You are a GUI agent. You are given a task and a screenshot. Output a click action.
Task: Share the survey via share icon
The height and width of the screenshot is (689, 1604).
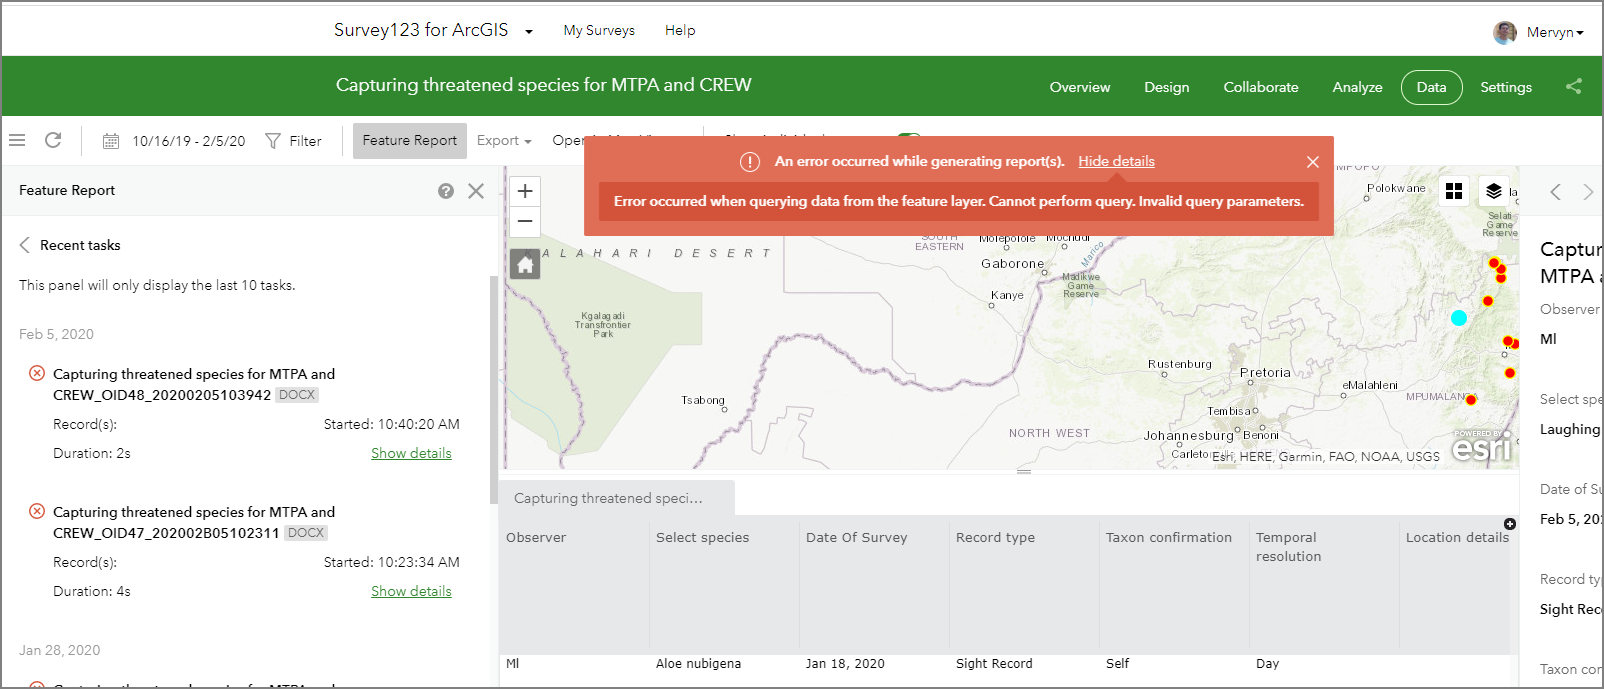1573,86
